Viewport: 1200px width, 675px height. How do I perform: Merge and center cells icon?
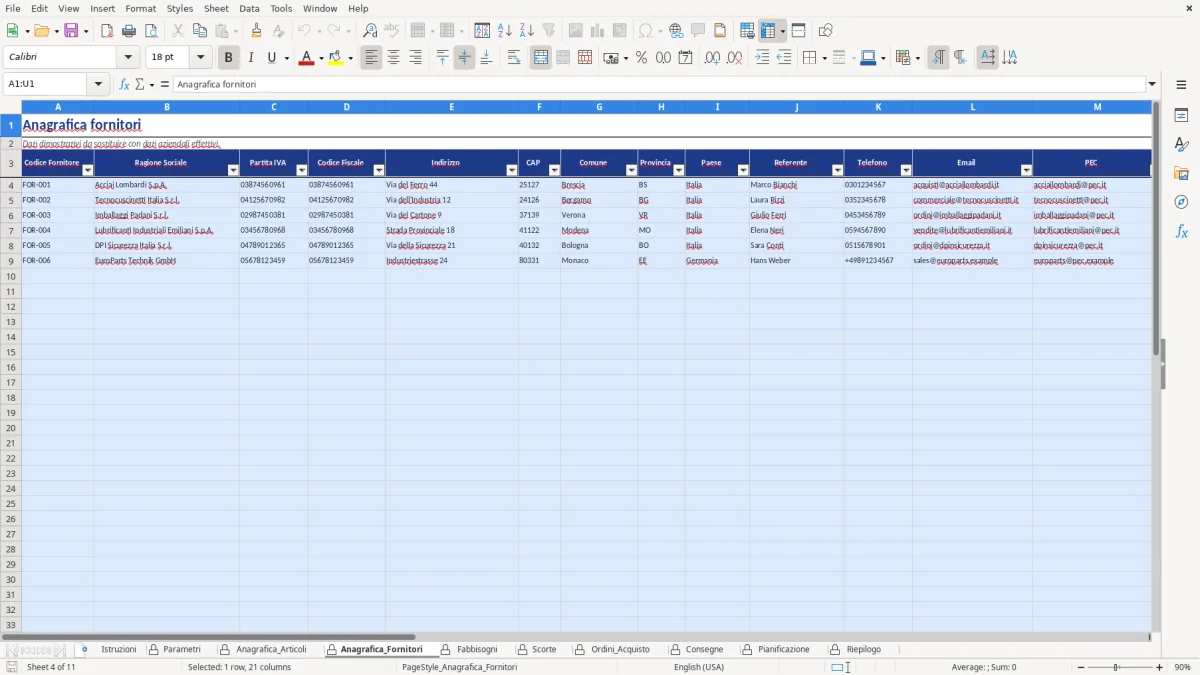pyautogui.click(x=541, y=58)
